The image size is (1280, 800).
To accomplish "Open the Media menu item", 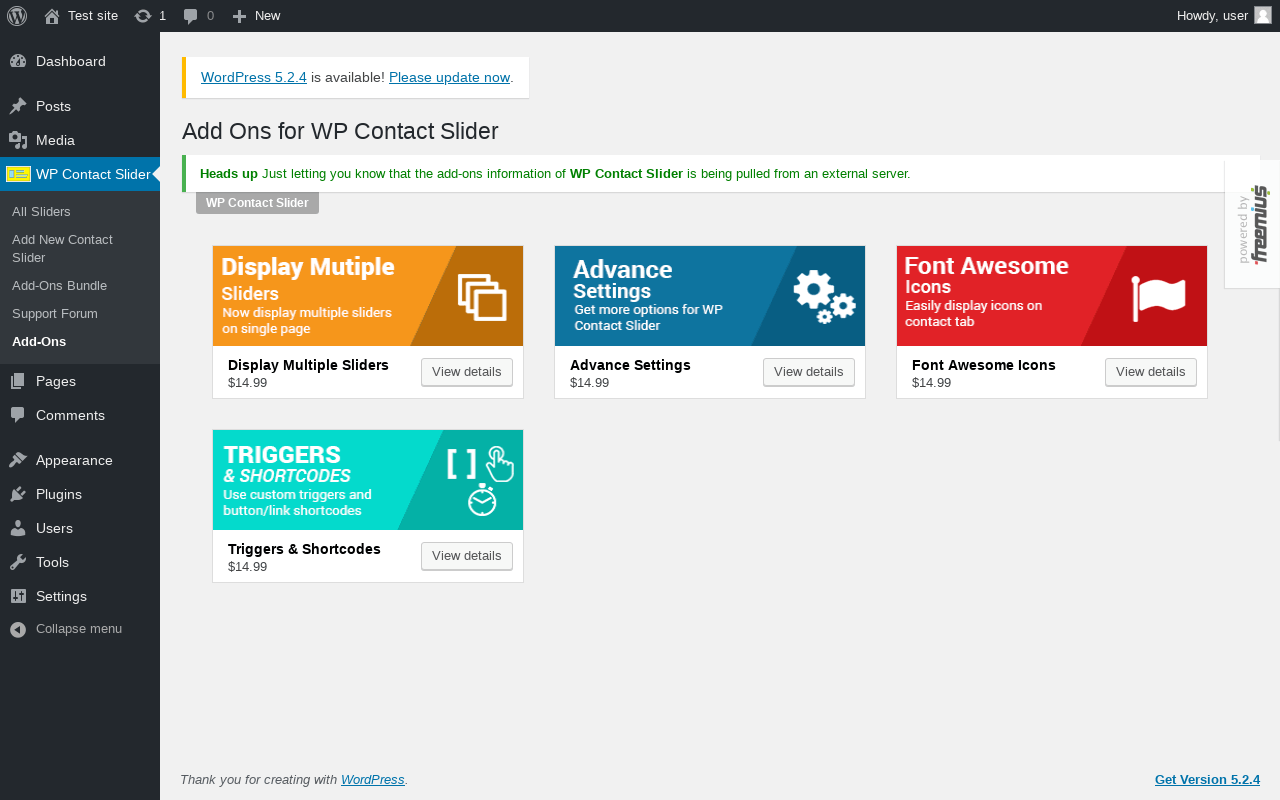I will 80,140.
